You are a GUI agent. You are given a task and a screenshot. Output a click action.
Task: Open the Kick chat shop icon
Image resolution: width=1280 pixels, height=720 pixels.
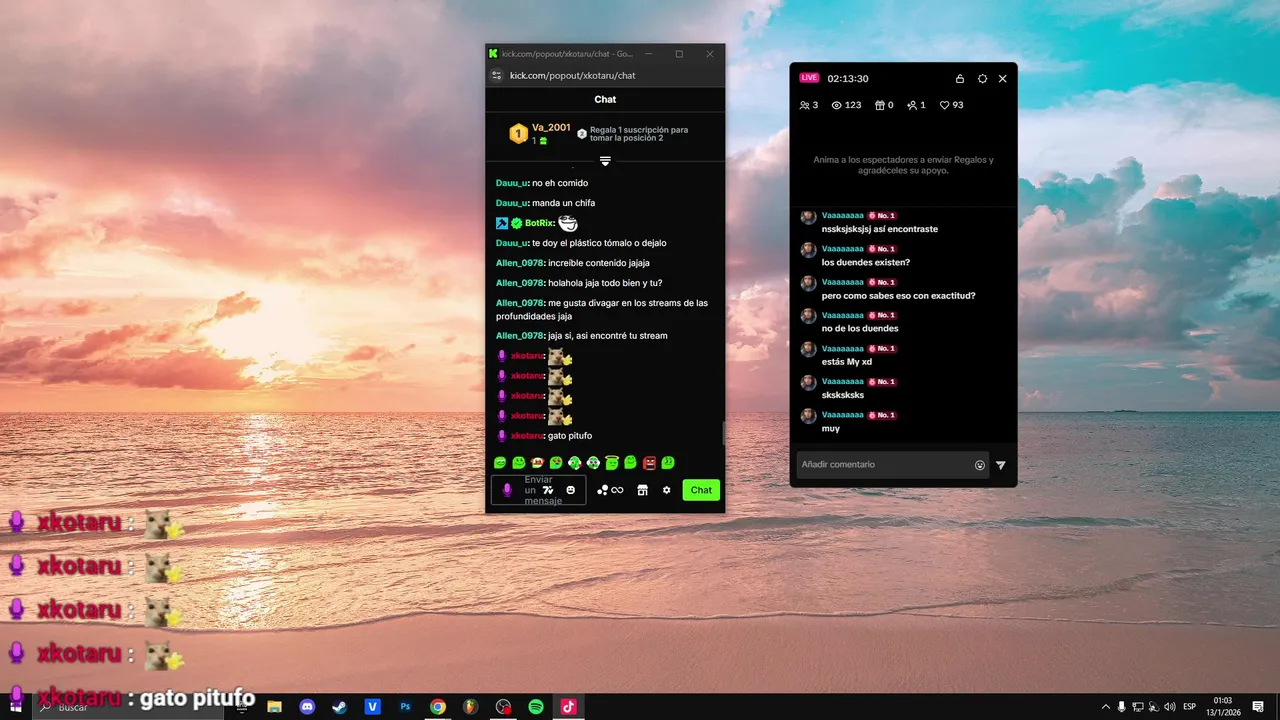click(643, 490)
